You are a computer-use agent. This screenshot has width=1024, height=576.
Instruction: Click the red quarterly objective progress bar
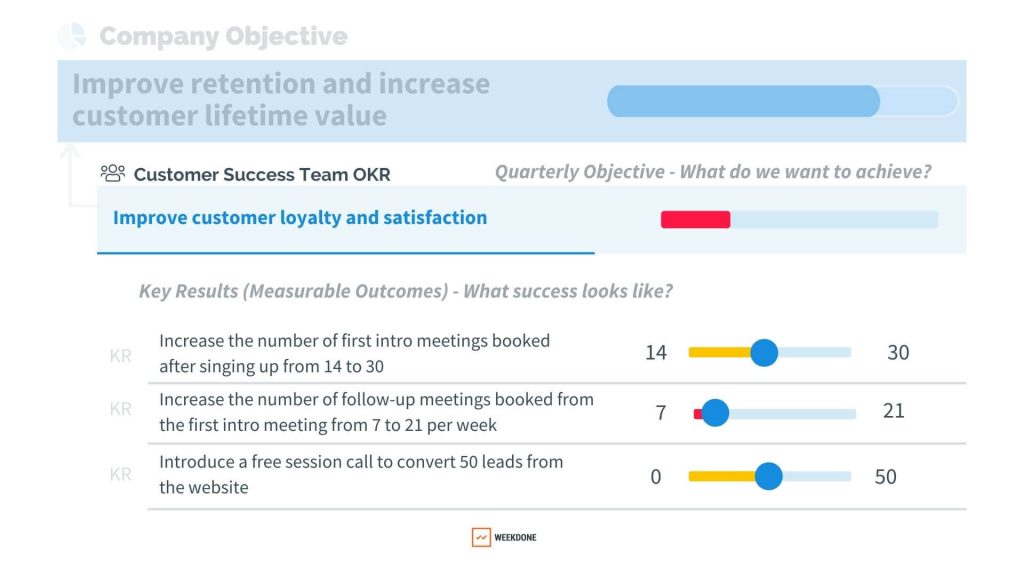(696, 219)
